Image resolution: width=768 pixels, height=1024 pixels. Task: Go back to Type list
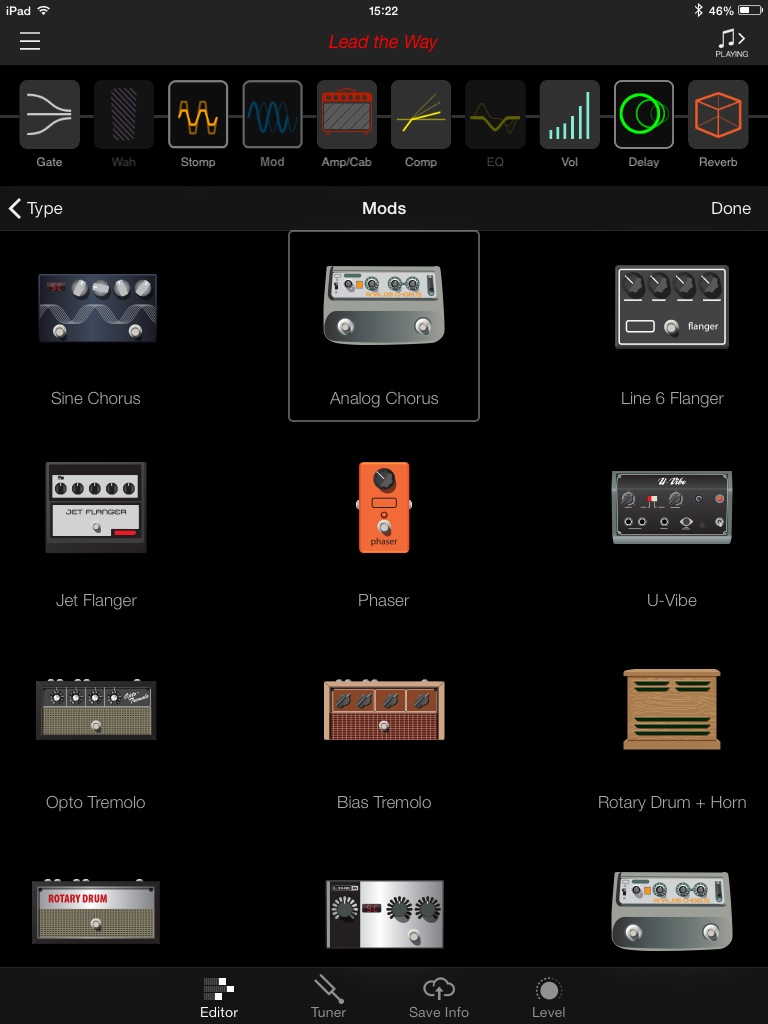tap(35, 208)
